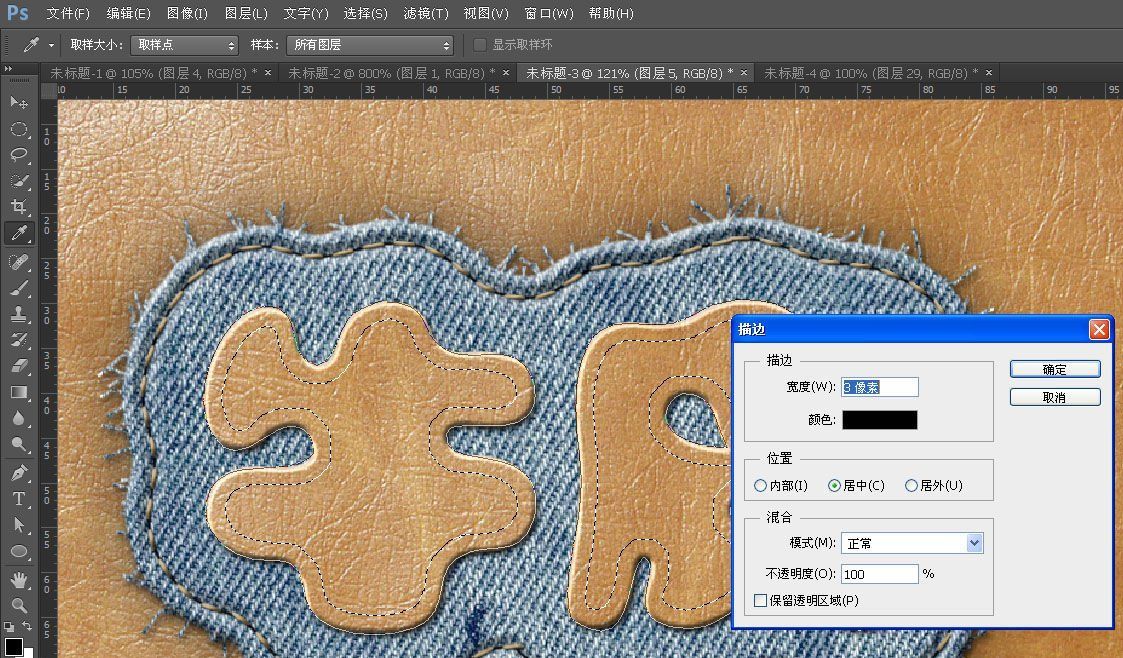The height and width of the screenshot is (658, 1123).
Task: Select the Move tool
Action: (19, 103)
